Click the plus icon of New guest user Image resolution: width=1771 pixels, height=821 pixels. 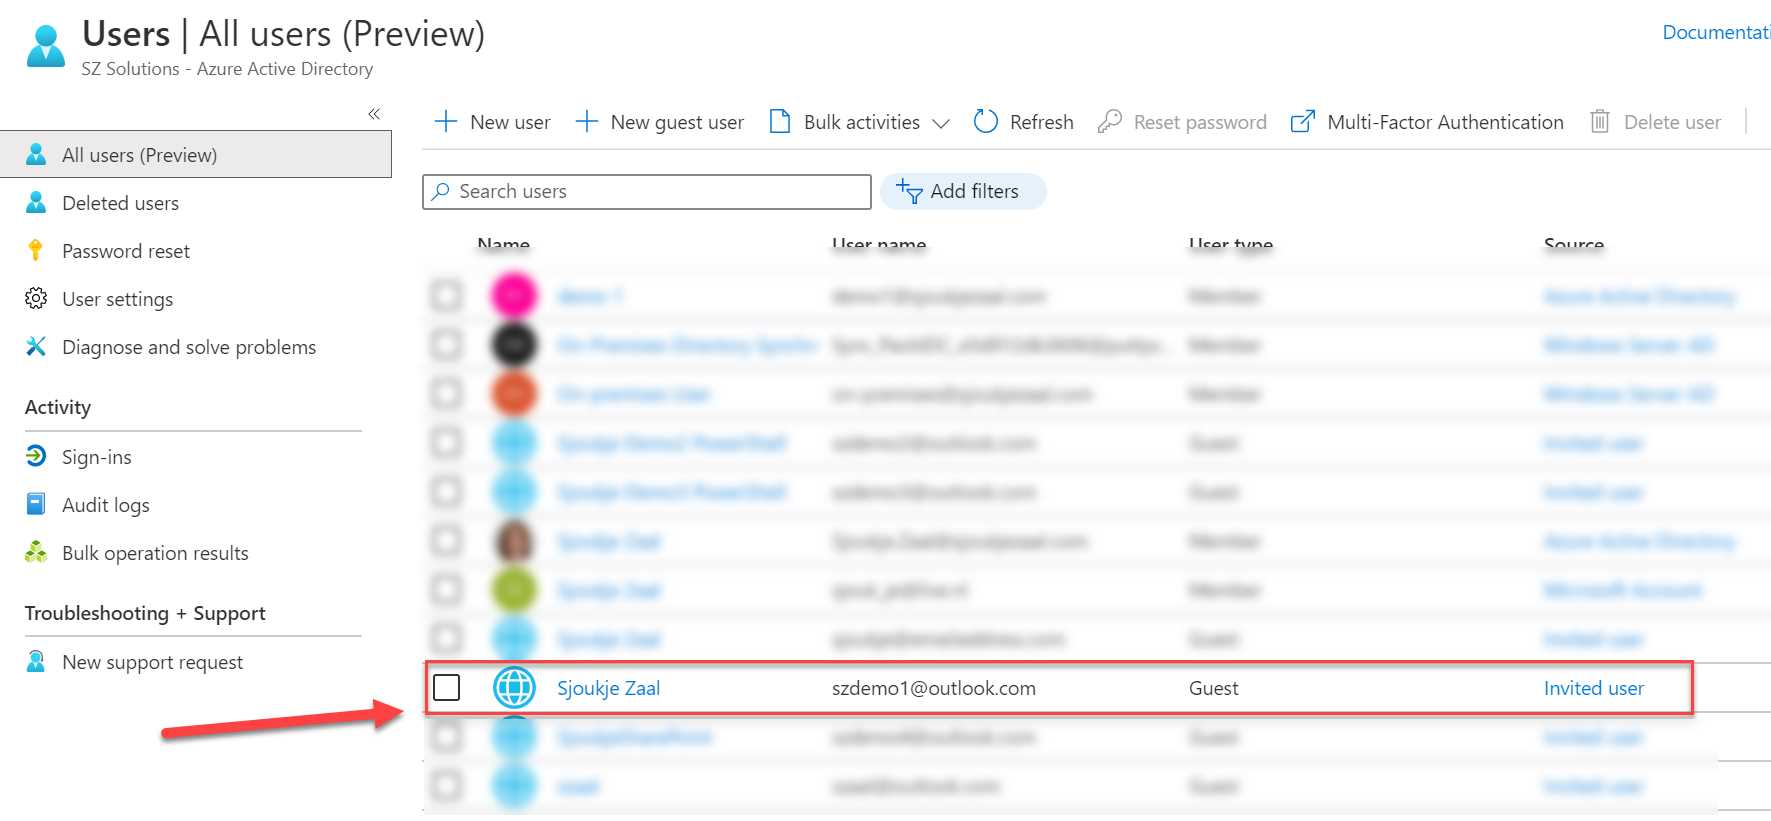(x=586, y=122)
